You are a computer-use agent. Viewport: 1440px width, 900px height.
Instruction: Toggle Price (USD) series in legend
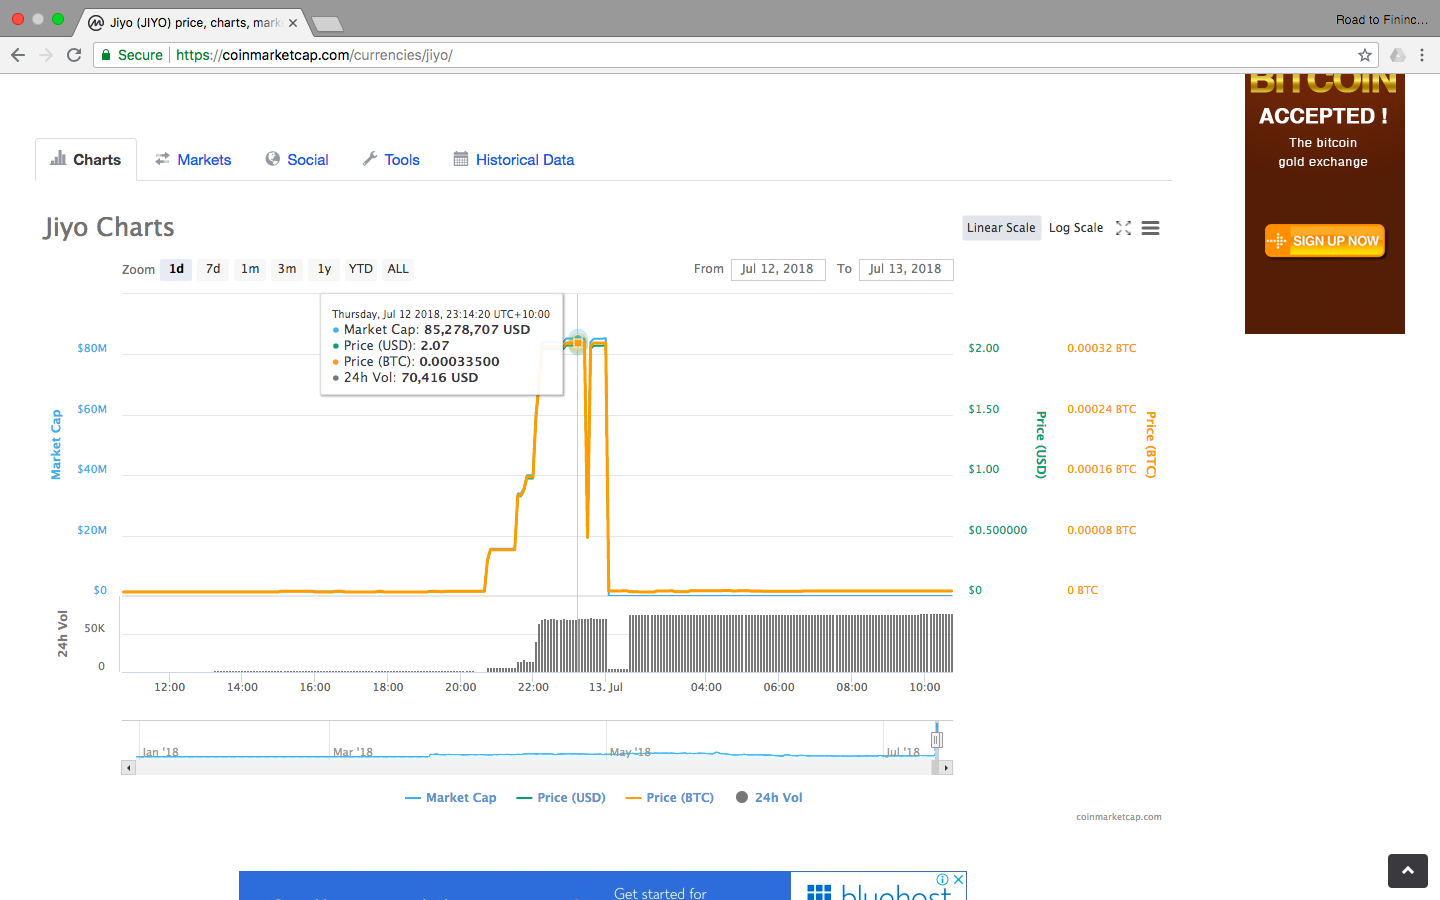(561, 798)
